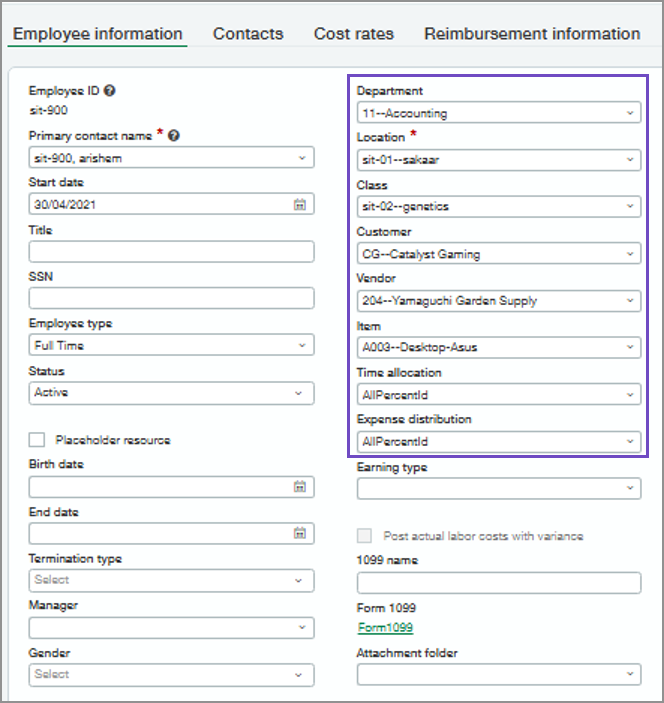Check Post actual labor costs with variance
Image resolution: width=664 pixels, height=703 pixels.
pyautogui.click(x=365, y=536)
